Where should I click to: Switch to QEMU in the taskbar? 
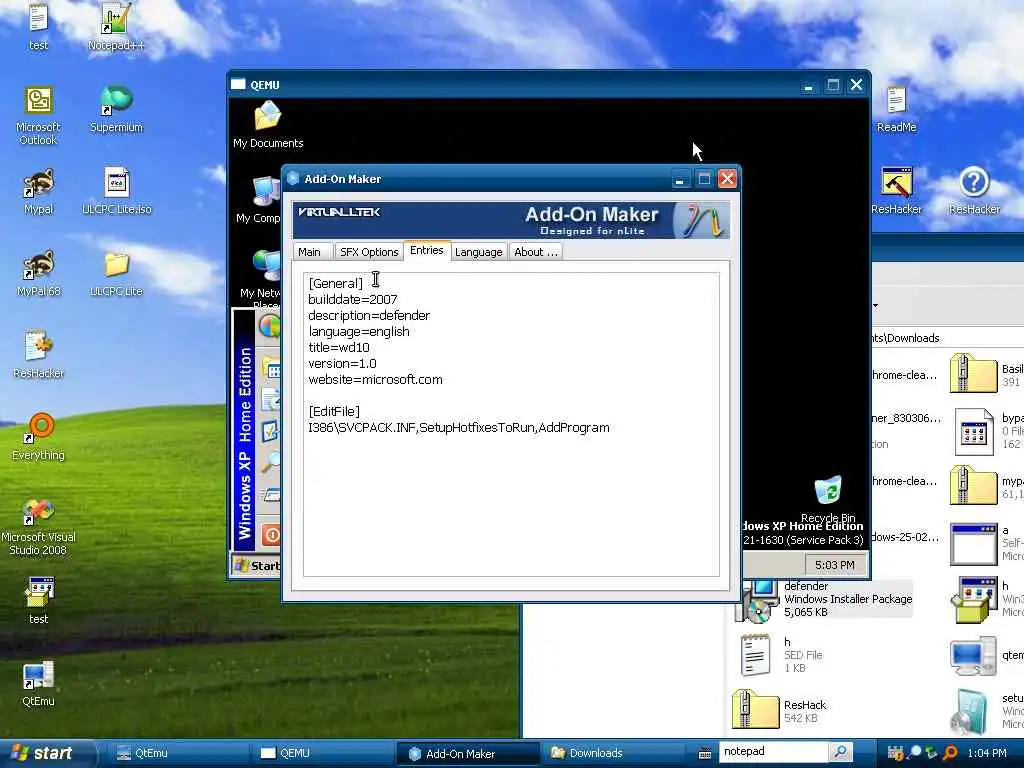tap(323, 754)
